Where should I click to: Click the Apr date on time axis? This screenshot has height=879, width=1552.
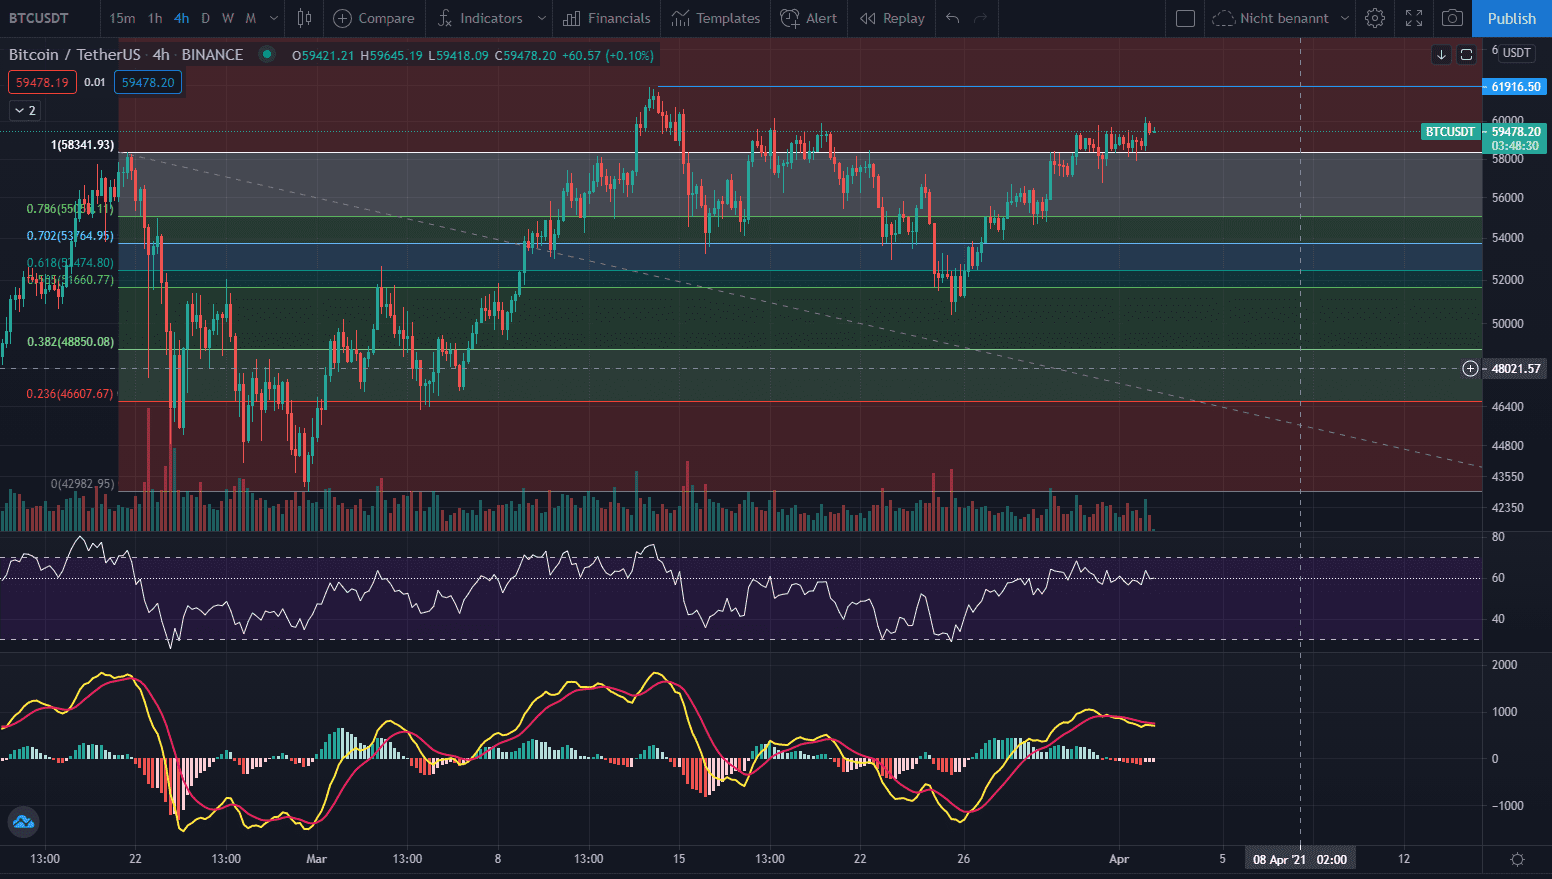coord(1119,858)
